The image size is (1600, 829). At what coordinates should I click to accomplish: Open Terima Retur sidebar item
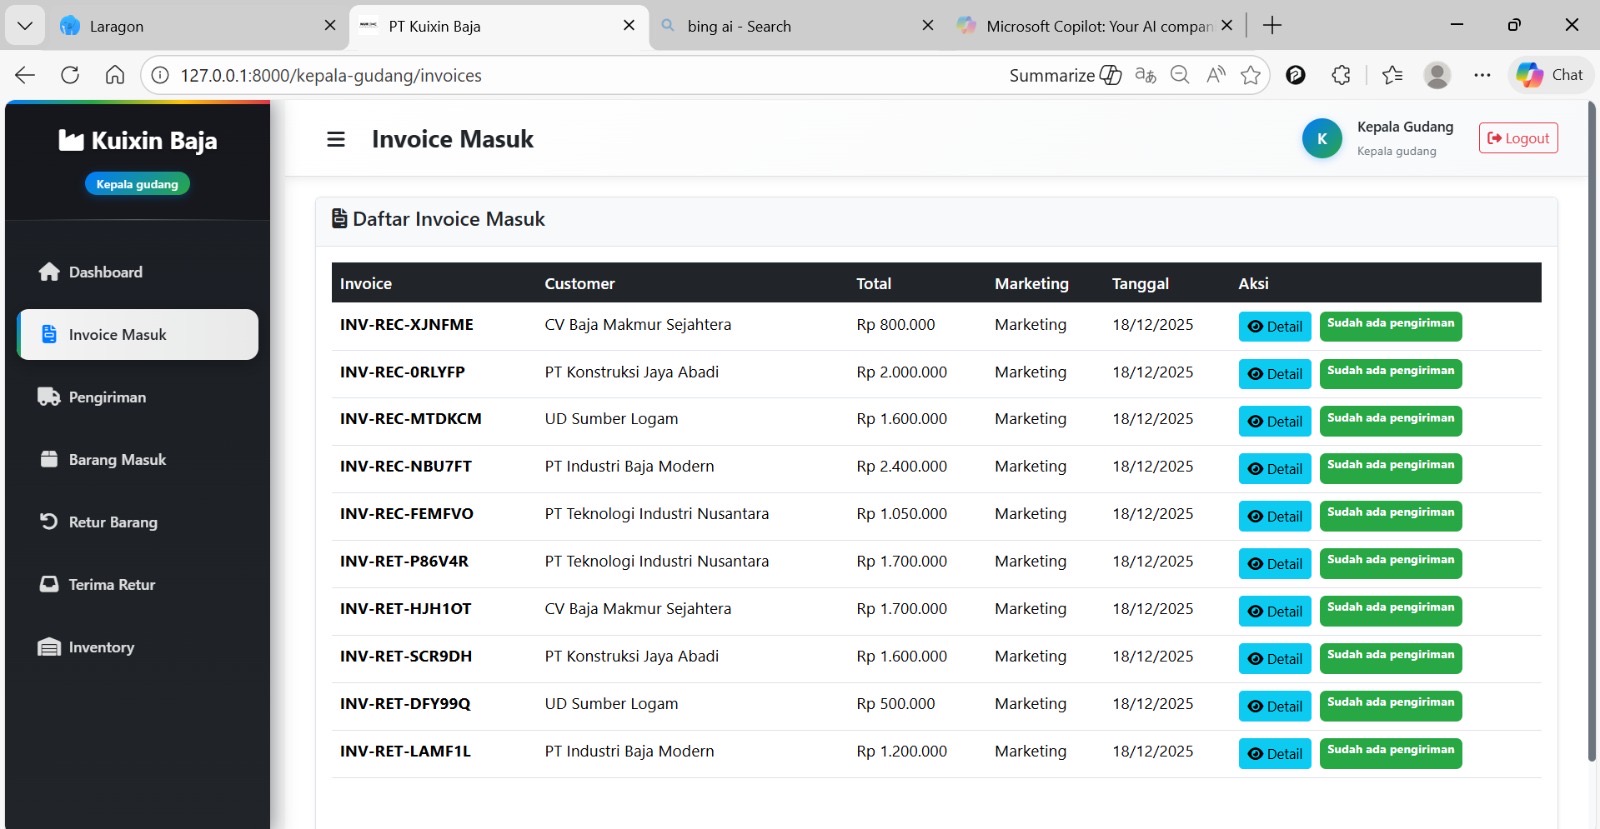pyautogui.click(x=137, y=584)
